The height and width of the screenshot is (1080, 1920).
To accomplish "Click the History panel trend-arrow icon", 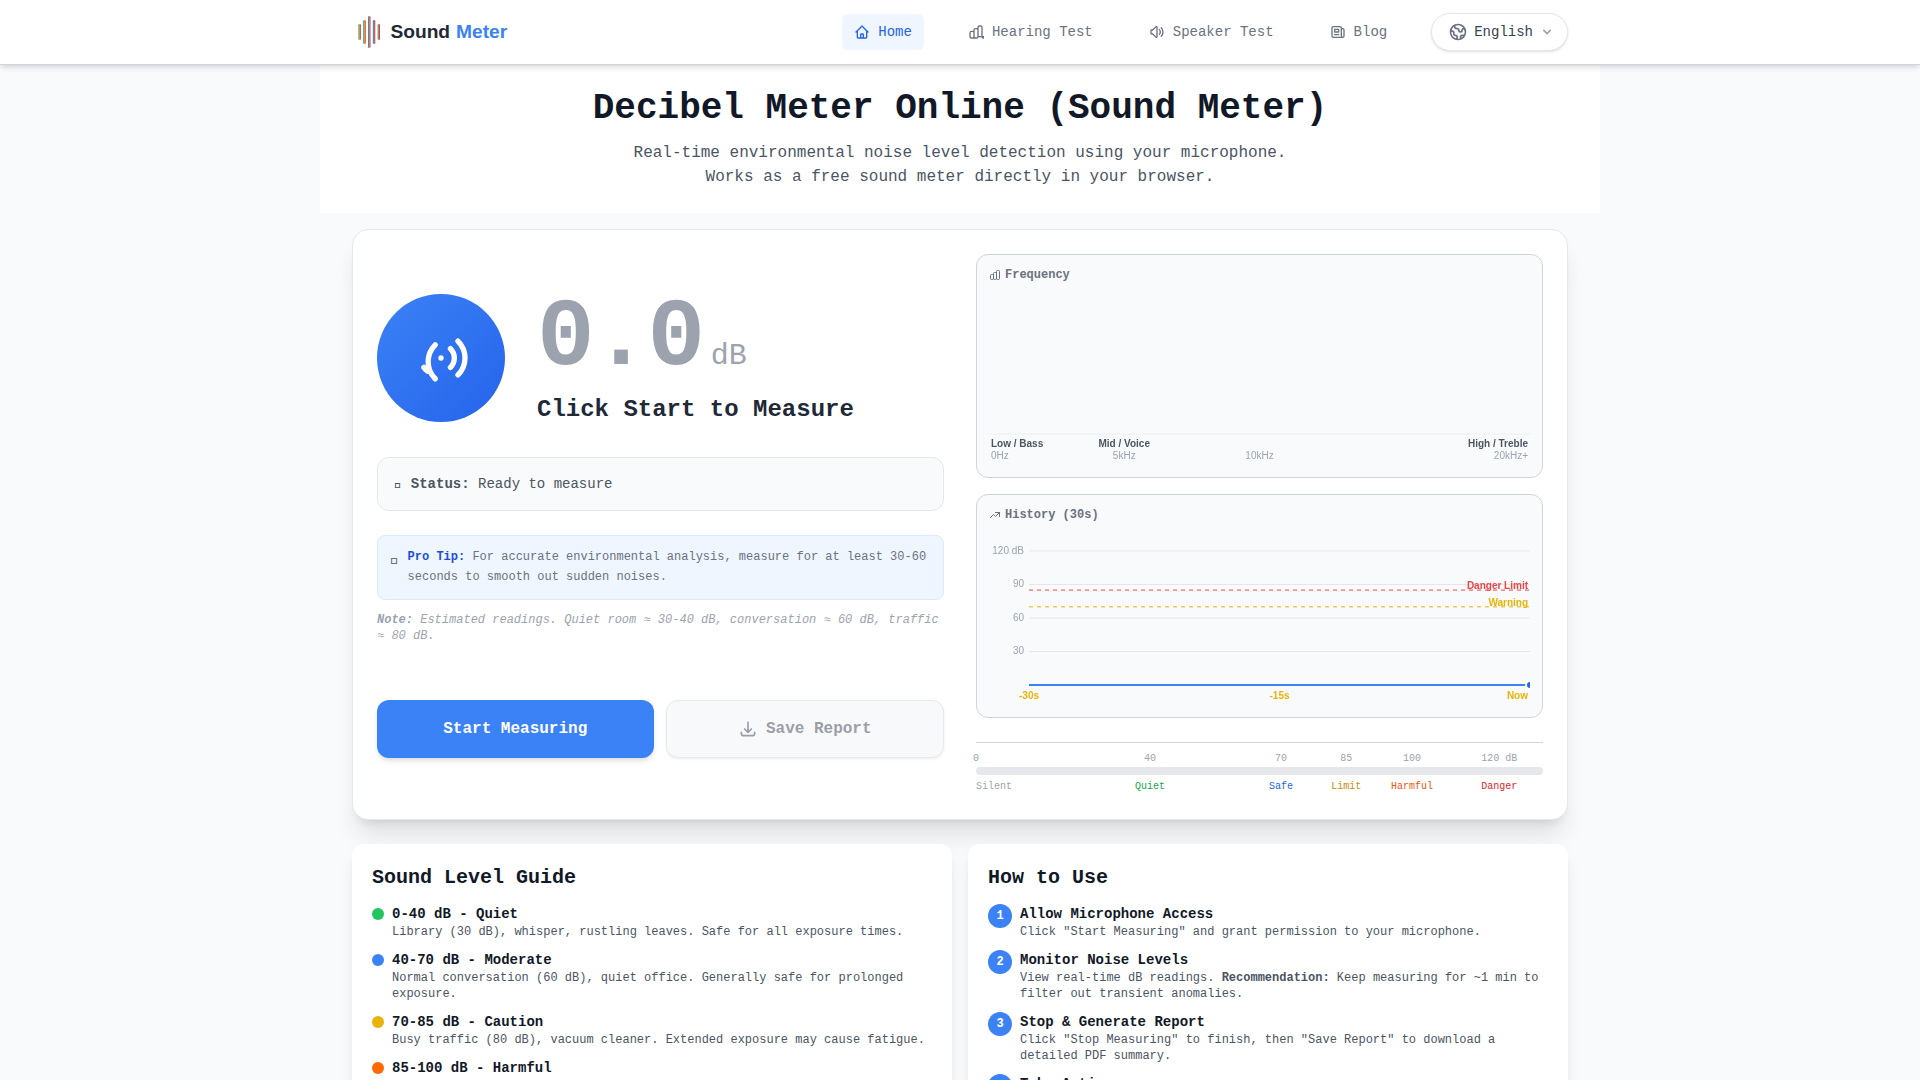I will coord(995,515).
